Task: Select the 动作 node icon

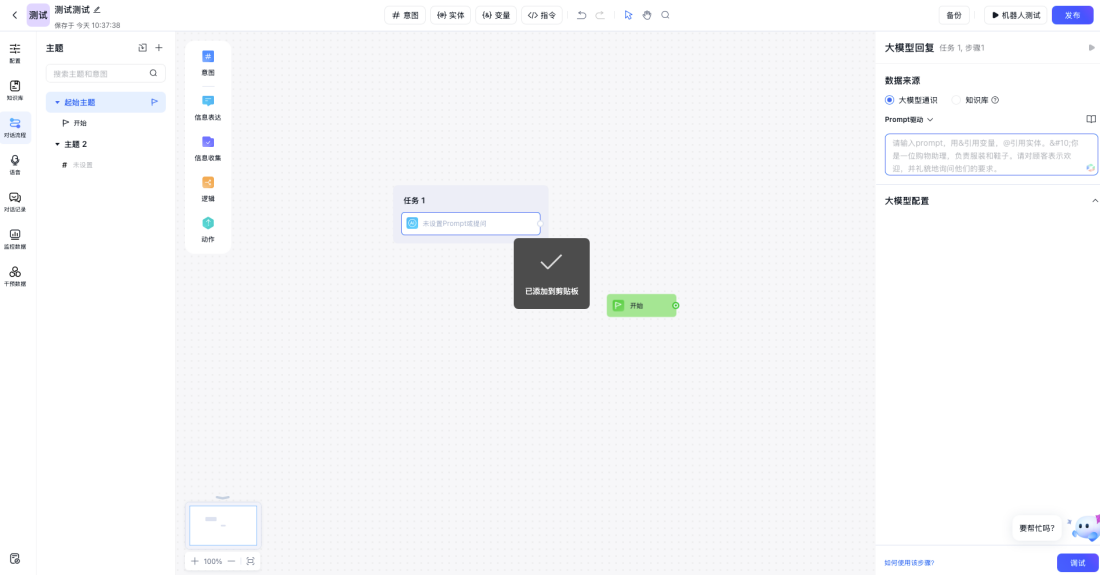Action: coord(208,223)
